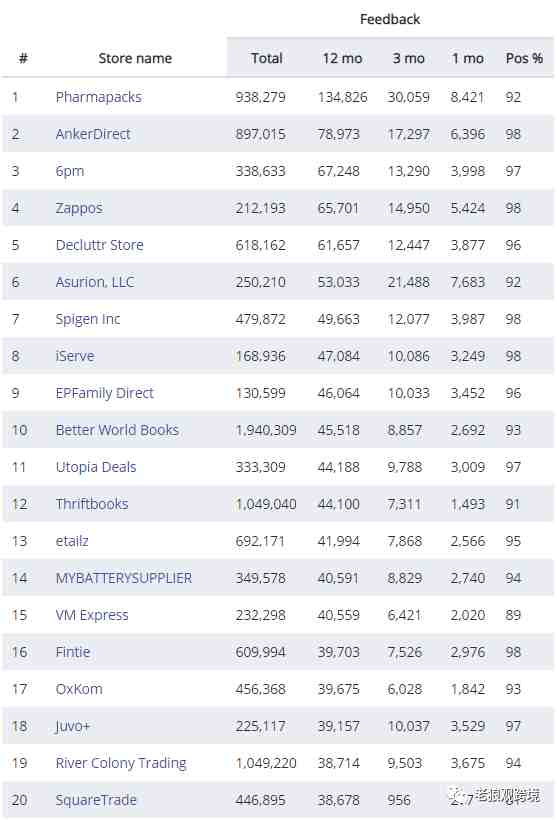Sort by the 12 mo column header
The width and height of the screenshot is (557, 820).
(342, 59)
